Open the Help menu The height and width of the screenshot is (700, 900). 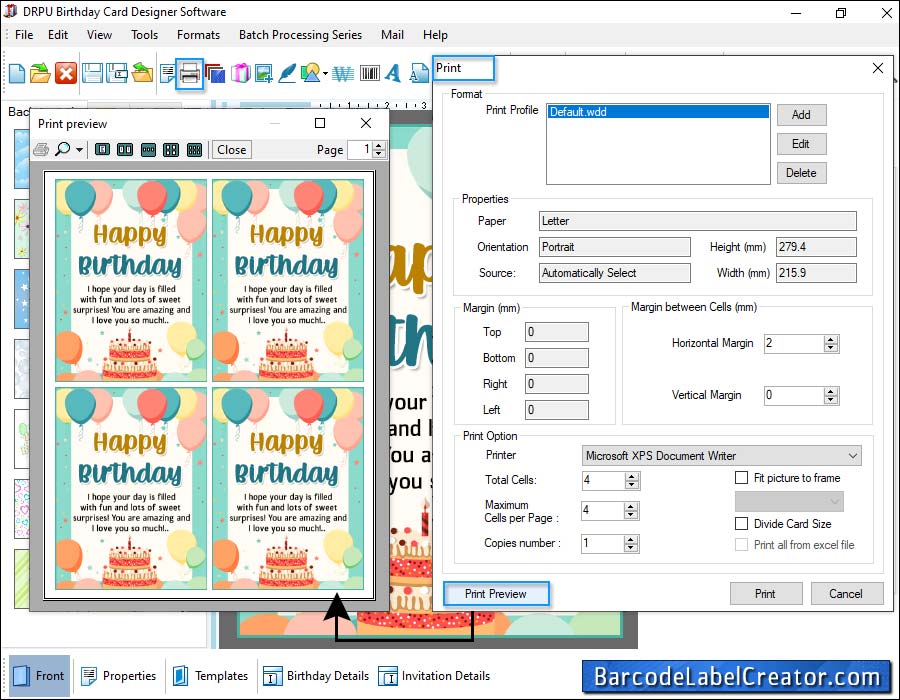click(x=435, y=34)
